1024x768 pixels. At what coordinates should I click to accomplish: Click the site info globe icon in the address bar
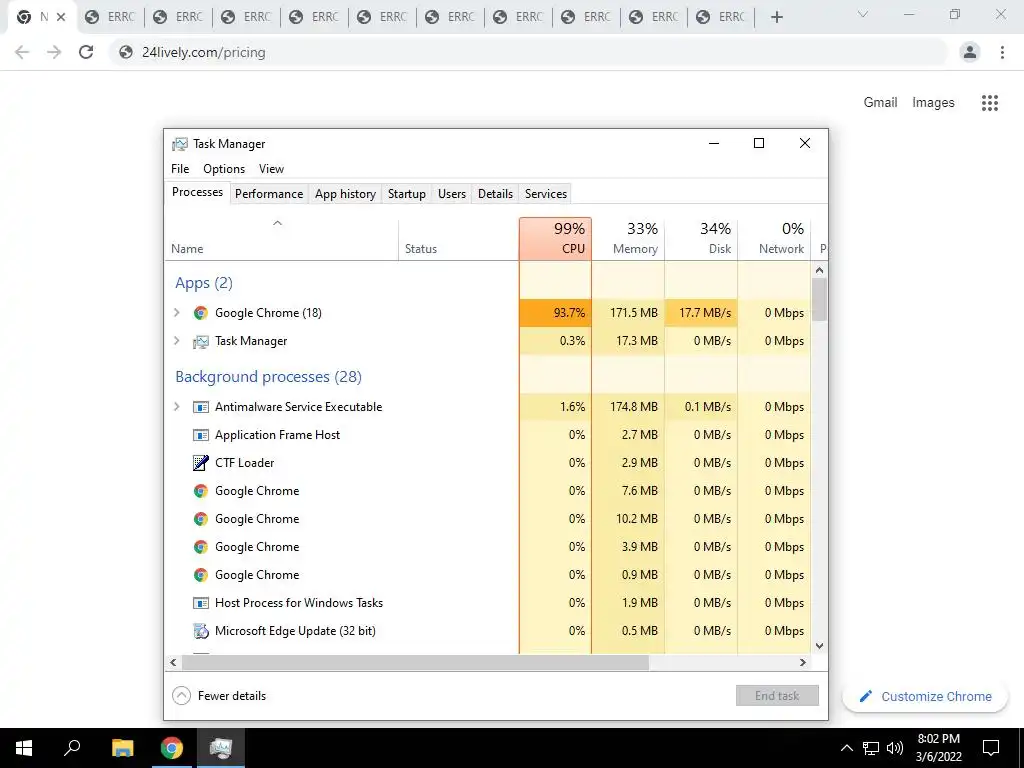(x=126, y=52)
